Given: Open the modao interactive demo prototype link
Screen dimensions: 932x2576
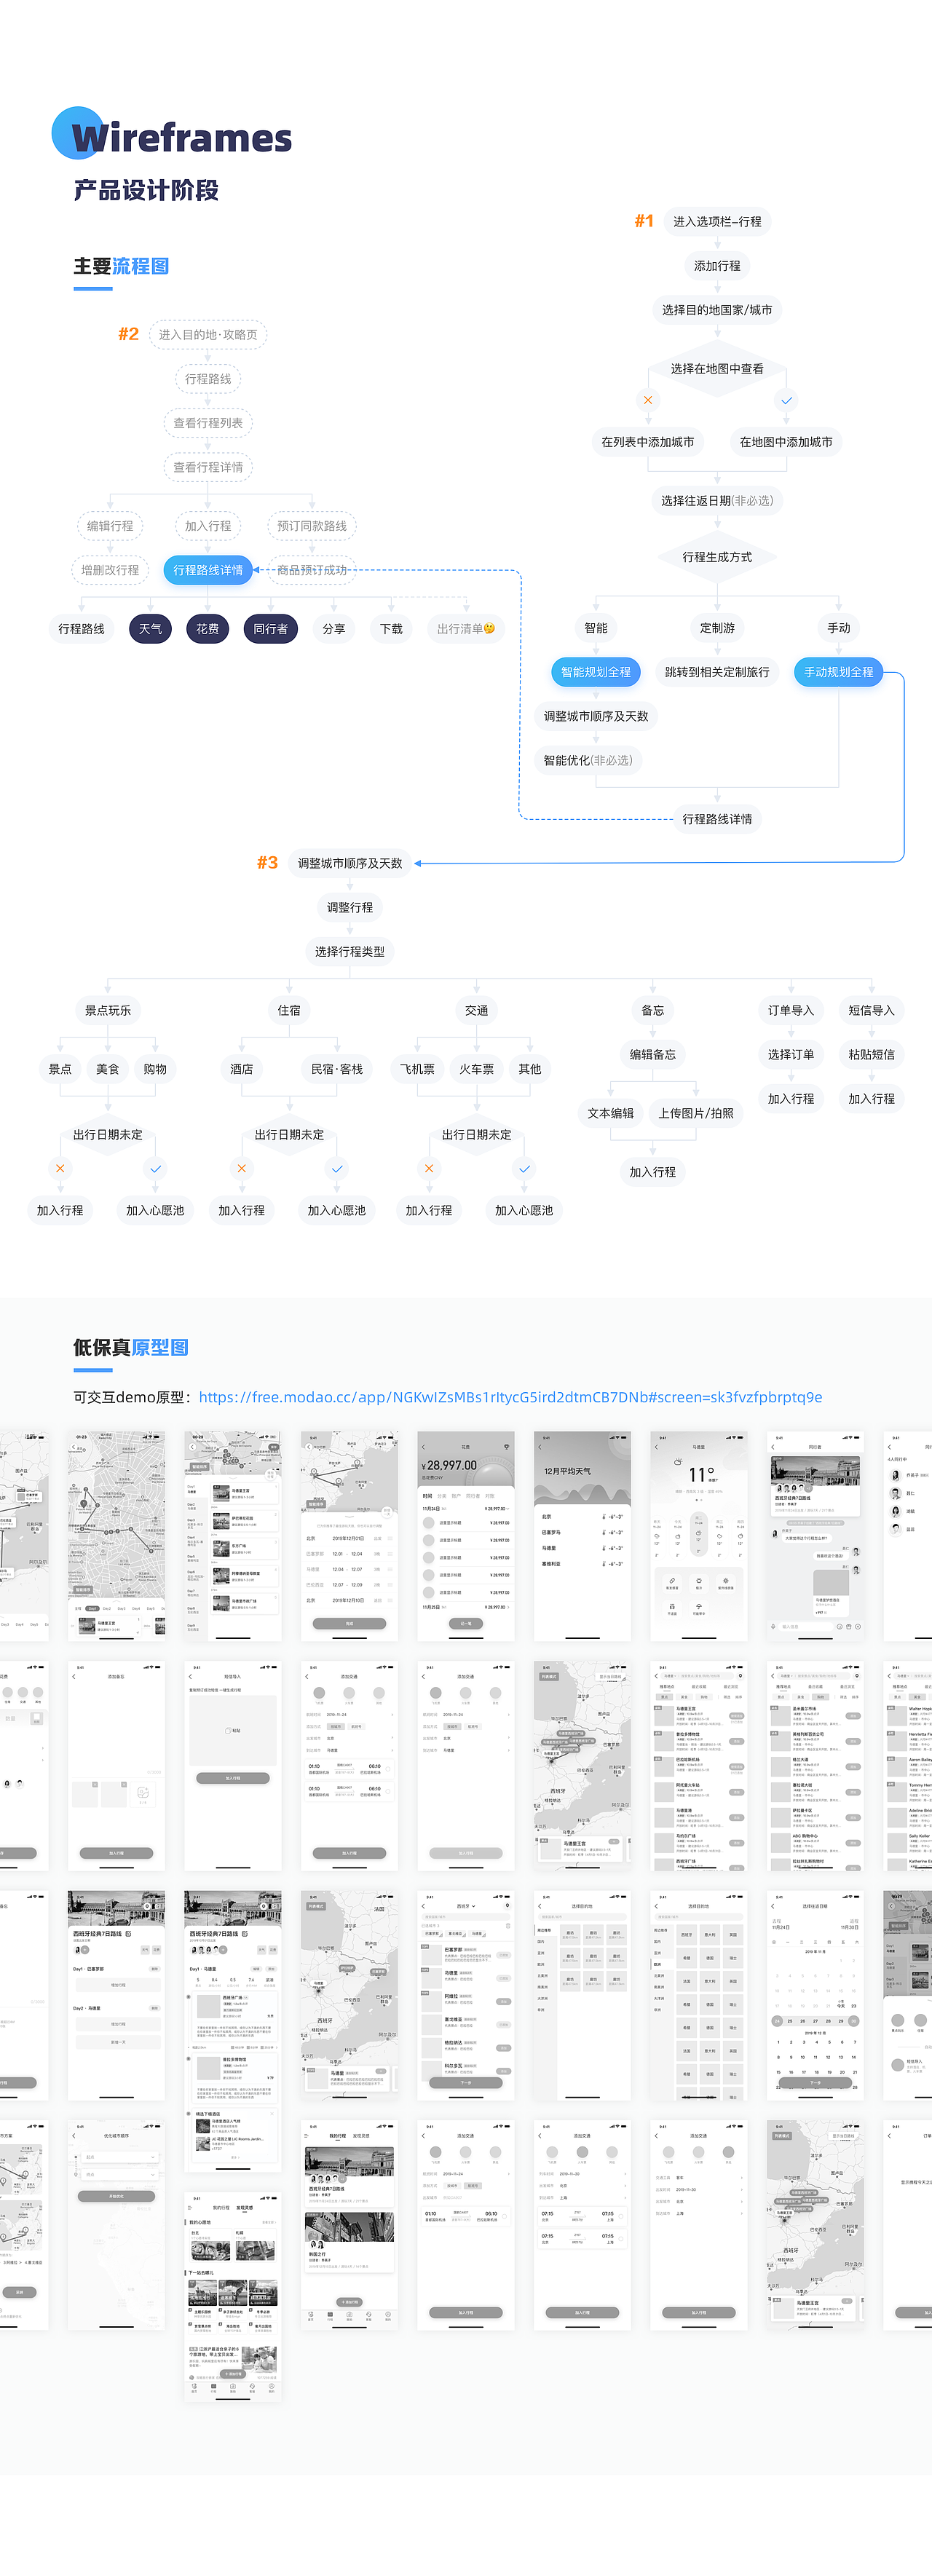Looking at the screenshot, I should (510, 1397).
